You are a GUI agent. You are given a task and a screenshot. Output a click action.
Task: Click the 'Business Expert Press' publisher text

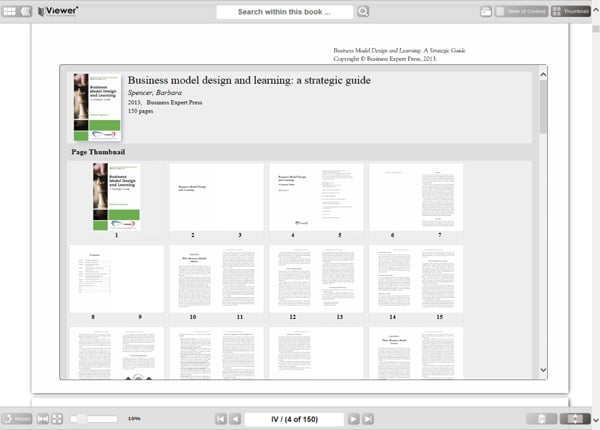(174, 103)
